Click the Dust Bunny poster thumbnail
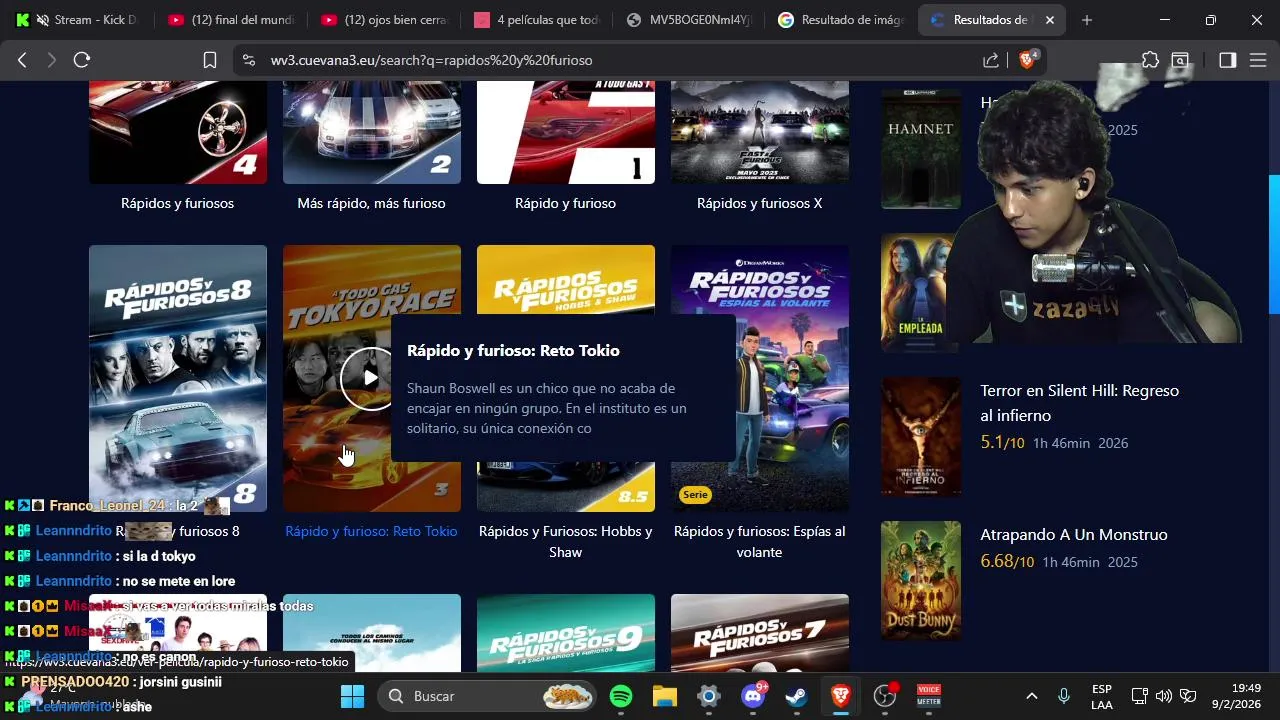The width and height of the screenshot is (1280, 720). [921, 581]
